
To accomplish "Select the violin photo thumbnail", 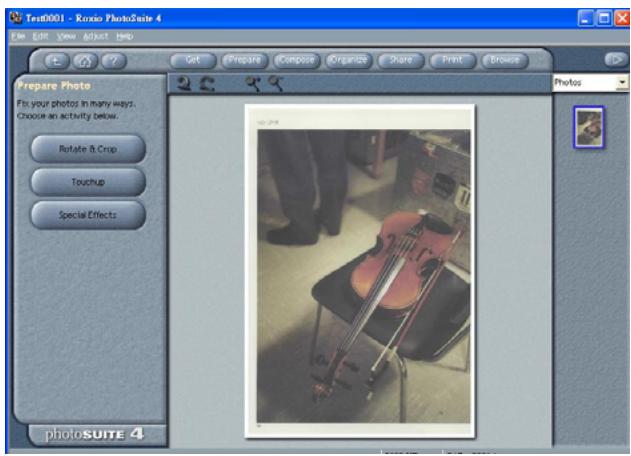I will click(x=588, y=128).
